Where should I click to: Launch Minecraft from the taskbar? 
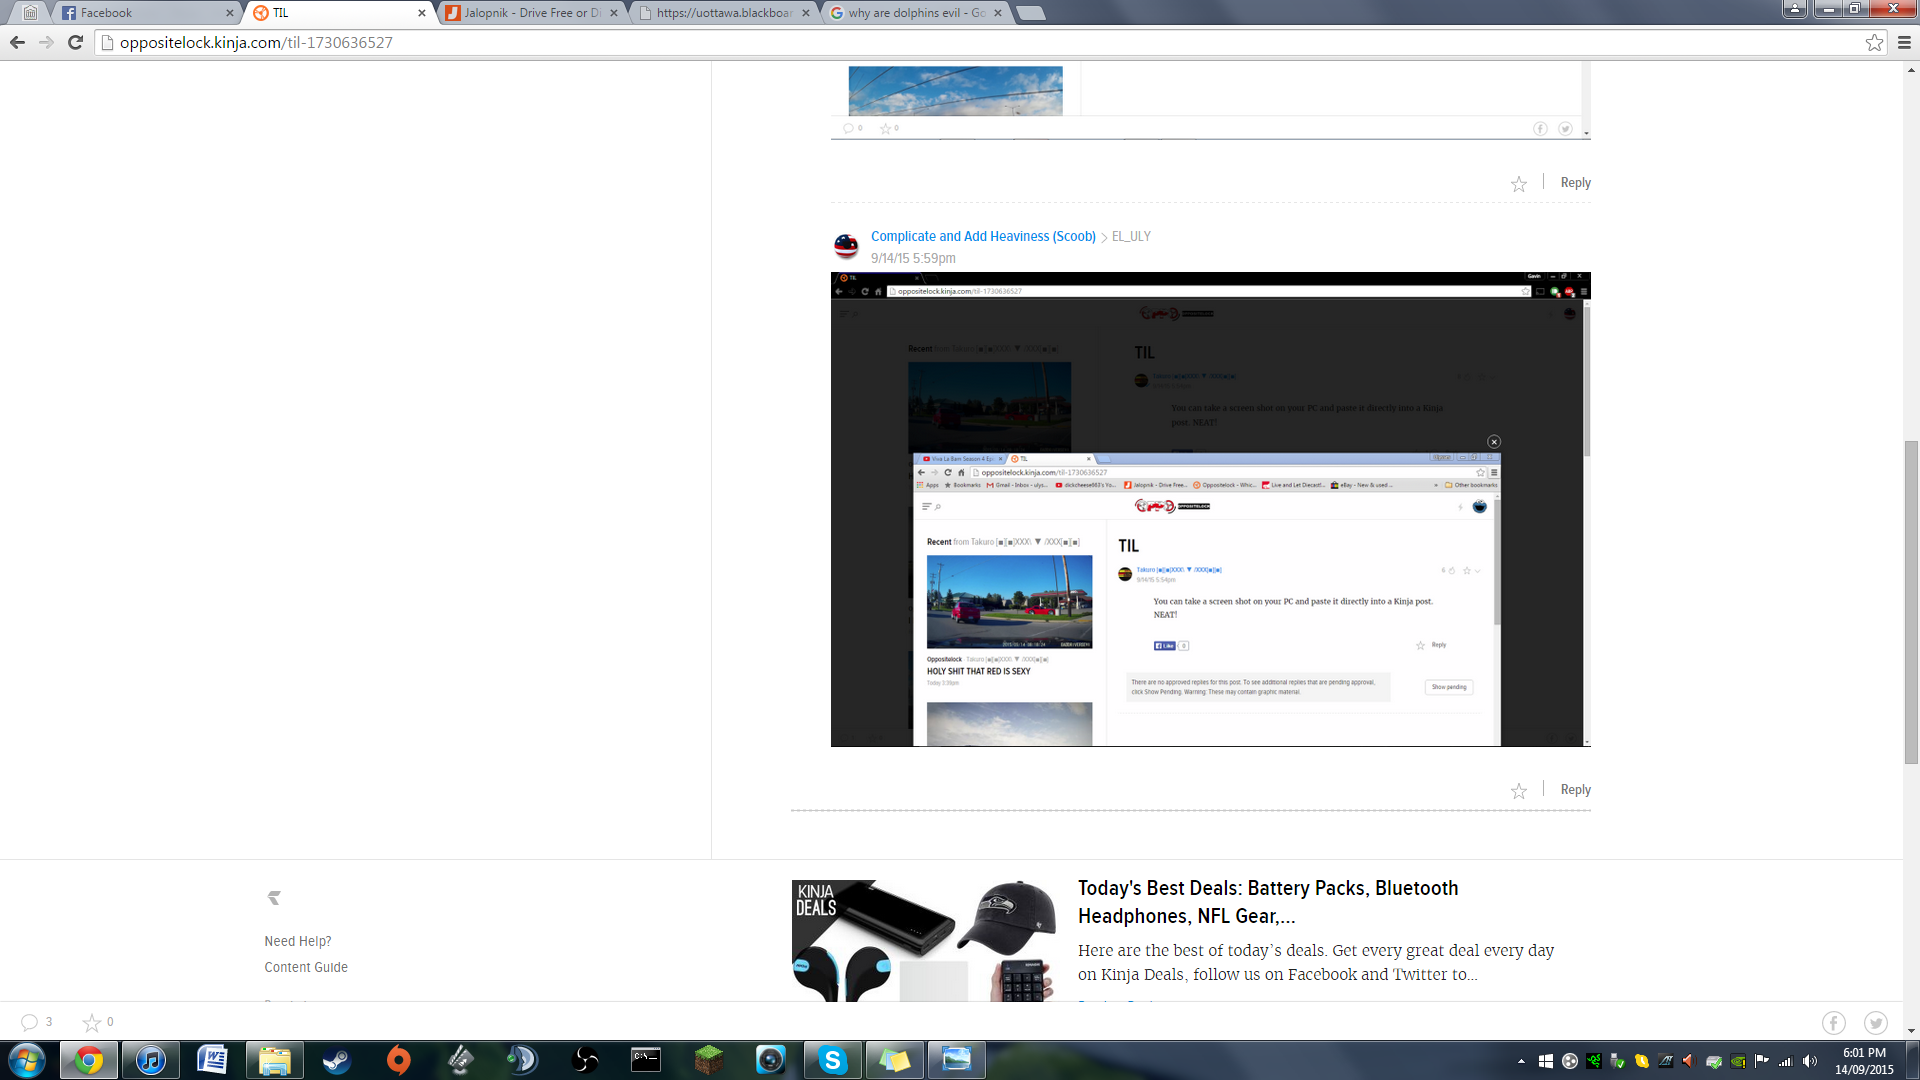pyautogui.click(x=708, y=1060)
